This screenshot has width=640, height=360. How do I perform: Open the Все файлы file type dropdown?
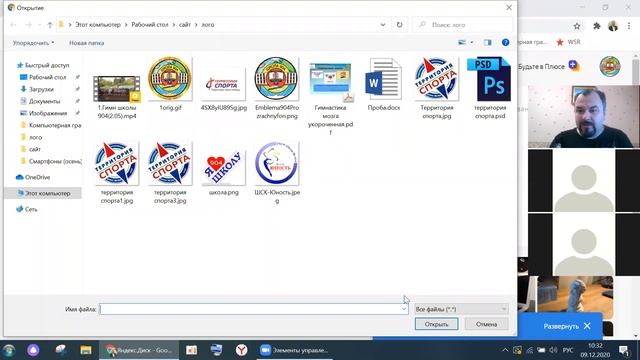click(x=461, y=309)
